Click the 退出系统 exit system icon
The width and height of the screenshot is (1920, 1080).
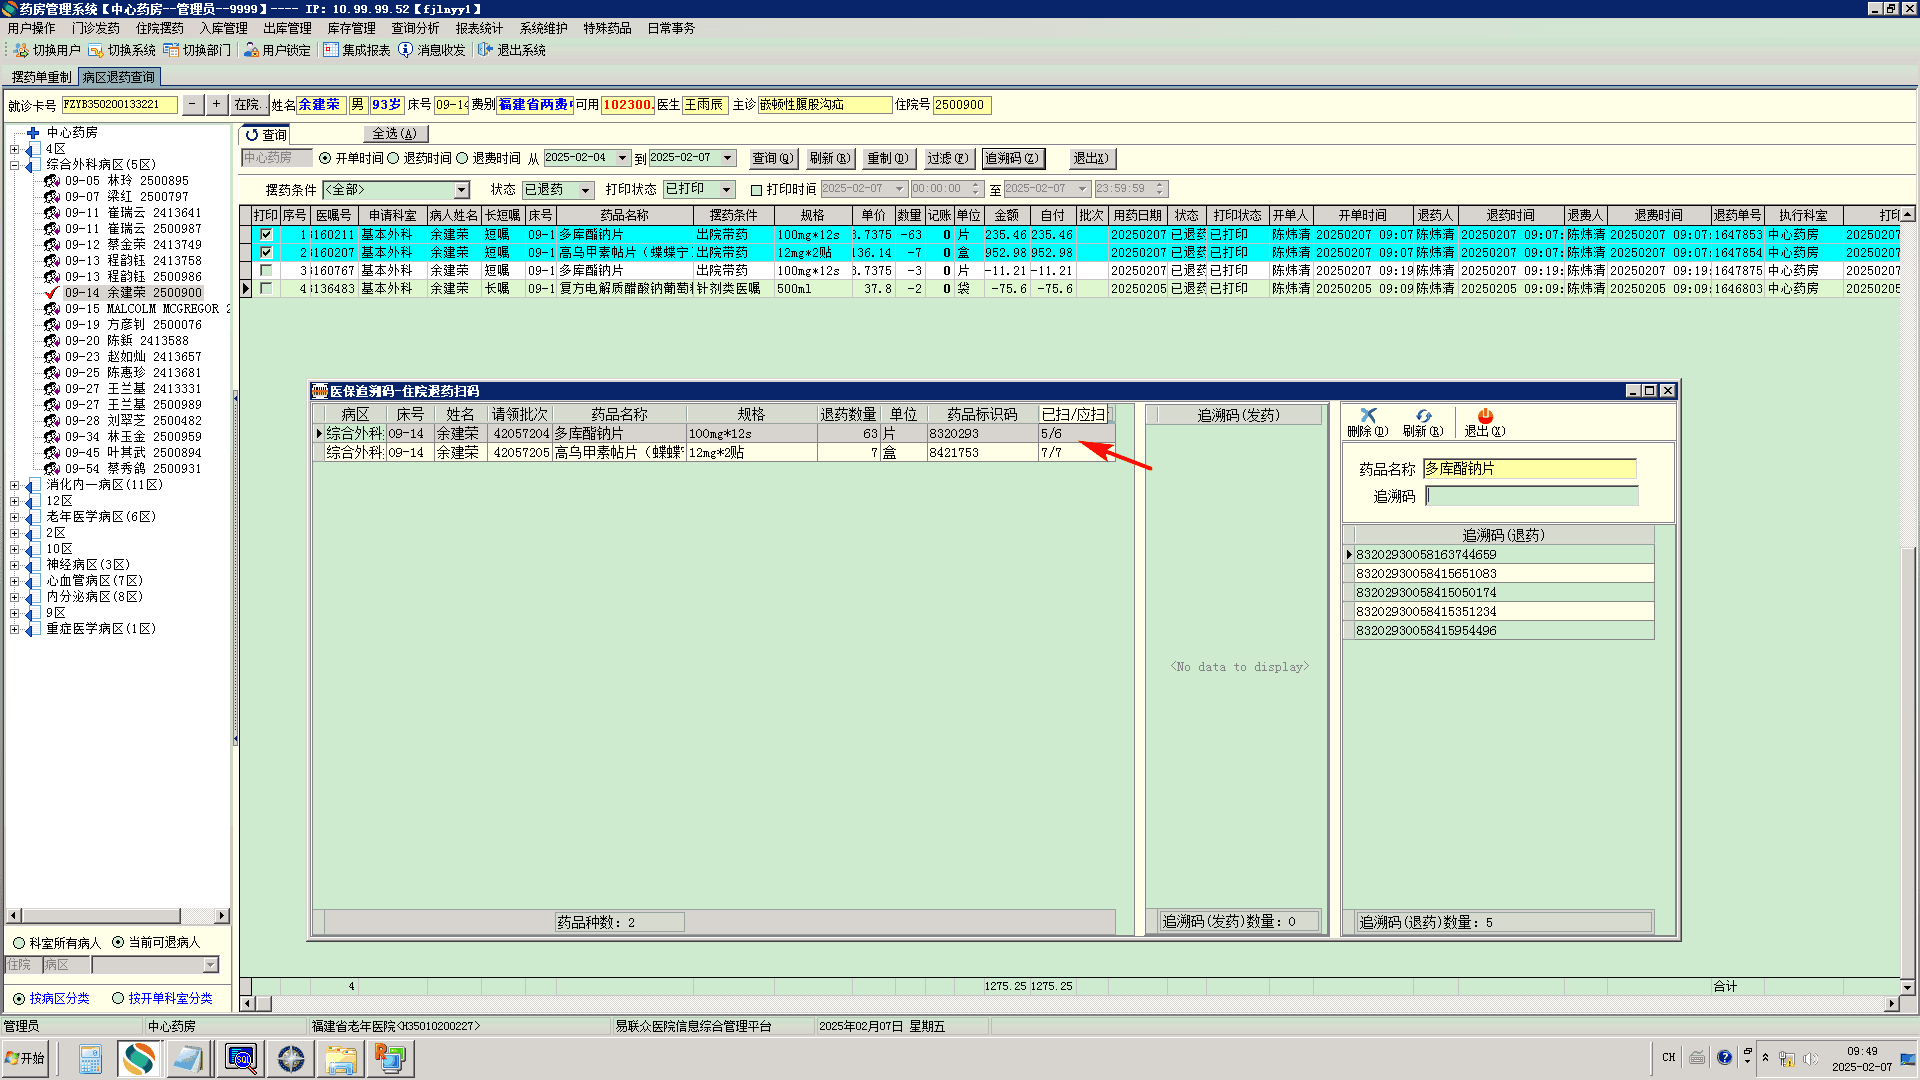tap(486, 50)
